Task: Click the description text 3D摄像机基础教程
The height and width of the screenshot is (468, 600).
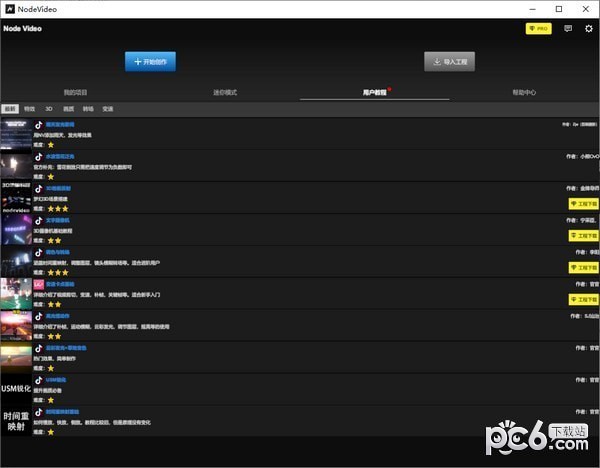Action: (x=53, y=231)
